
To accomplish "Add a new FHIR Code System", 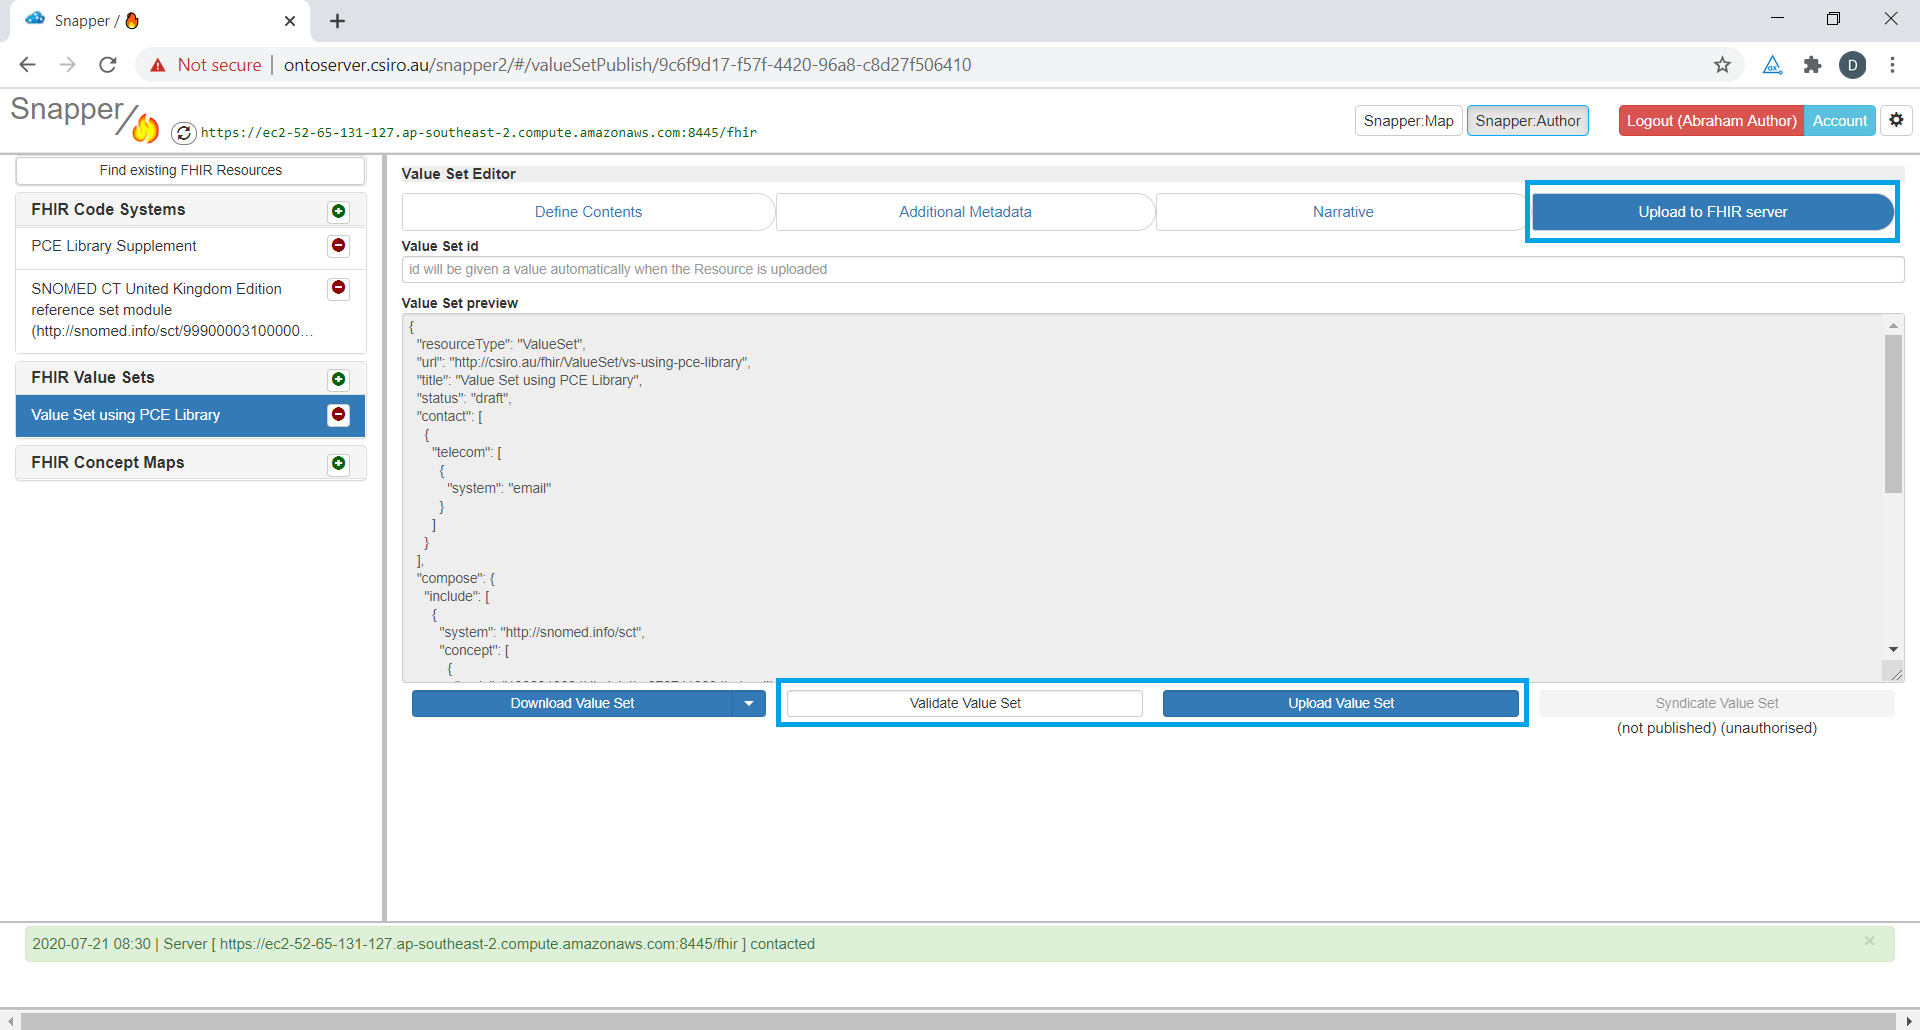I will tap(338, 211).
